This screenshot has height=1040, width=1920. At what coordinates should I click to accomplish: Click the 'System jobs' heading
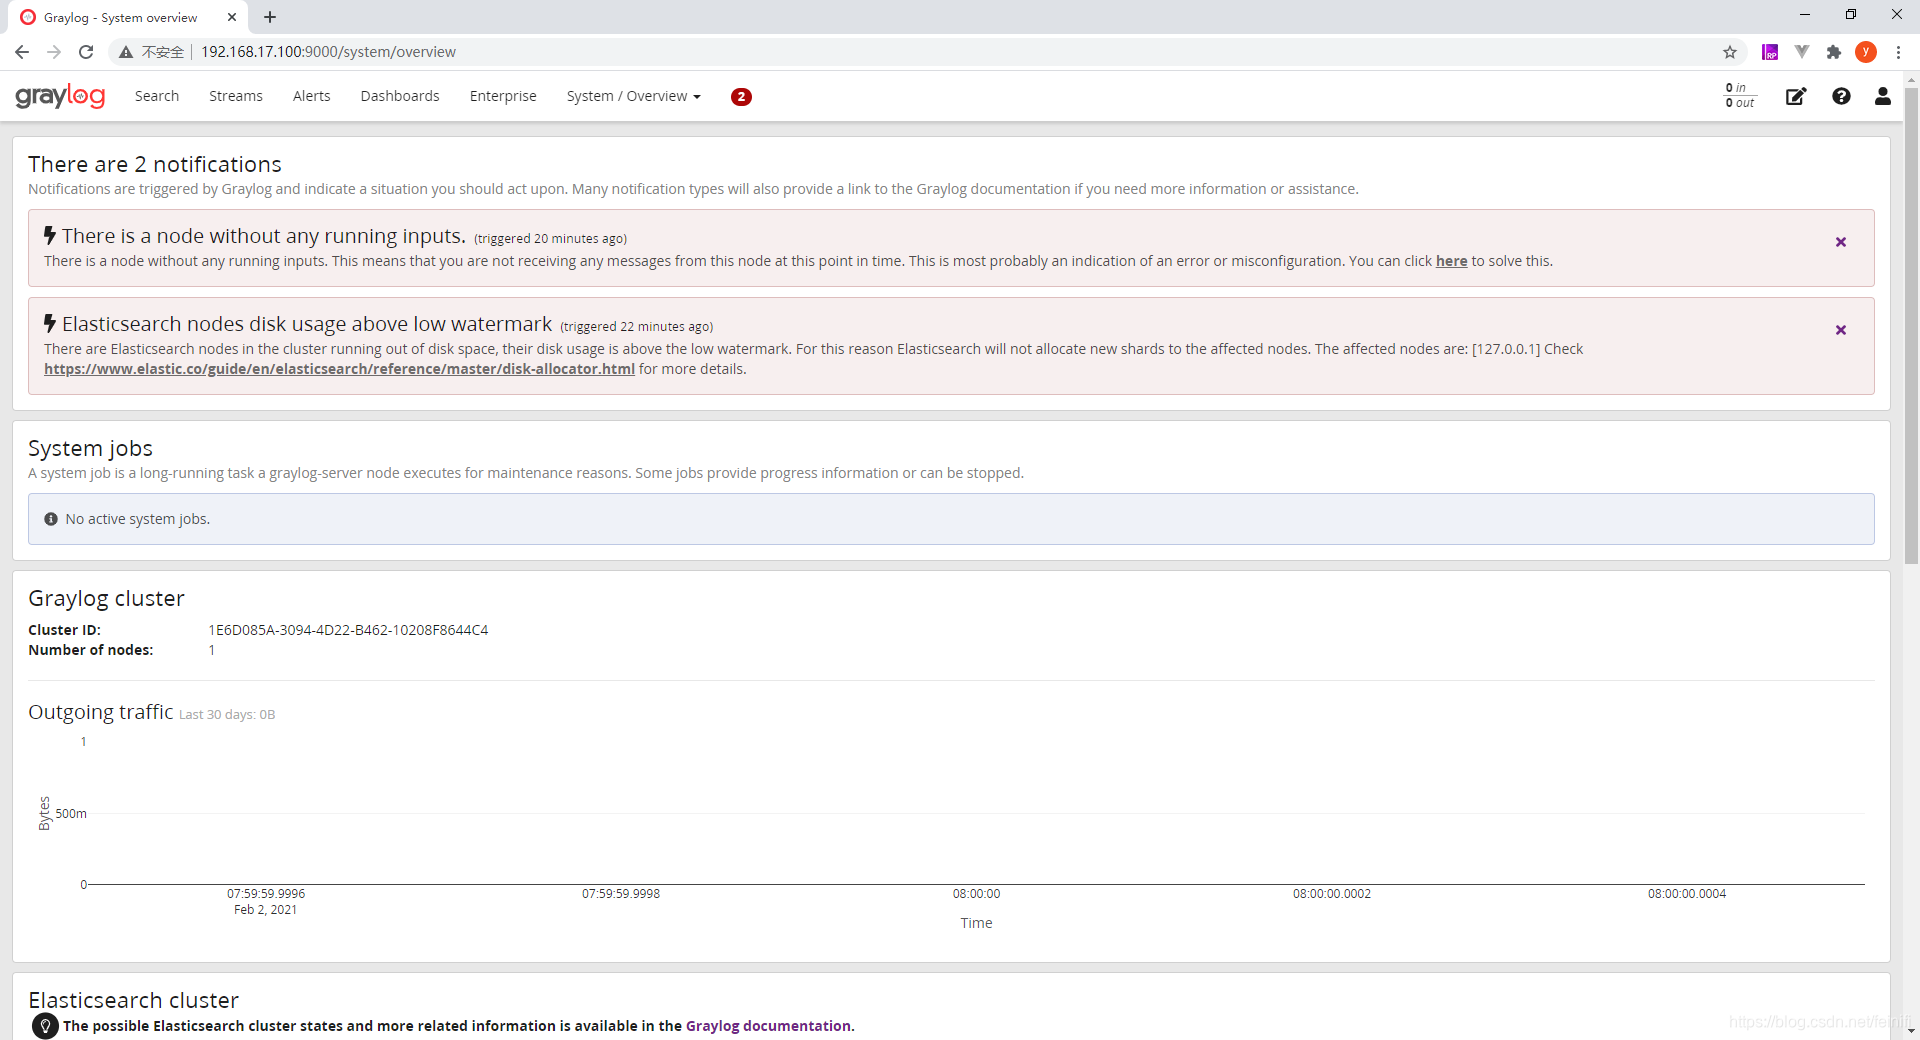(90, 448)
